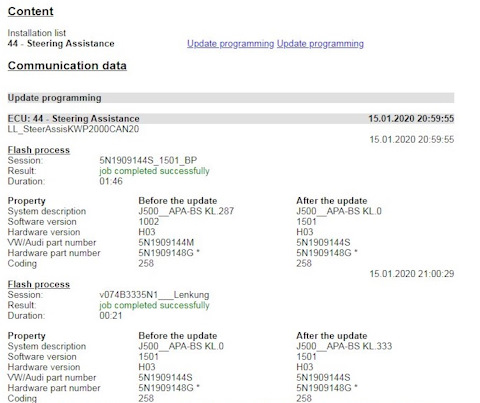Select the before-update part number 5N1909144M
The image size is (480, 403).
pyautogui.click(x=166, y=243)
